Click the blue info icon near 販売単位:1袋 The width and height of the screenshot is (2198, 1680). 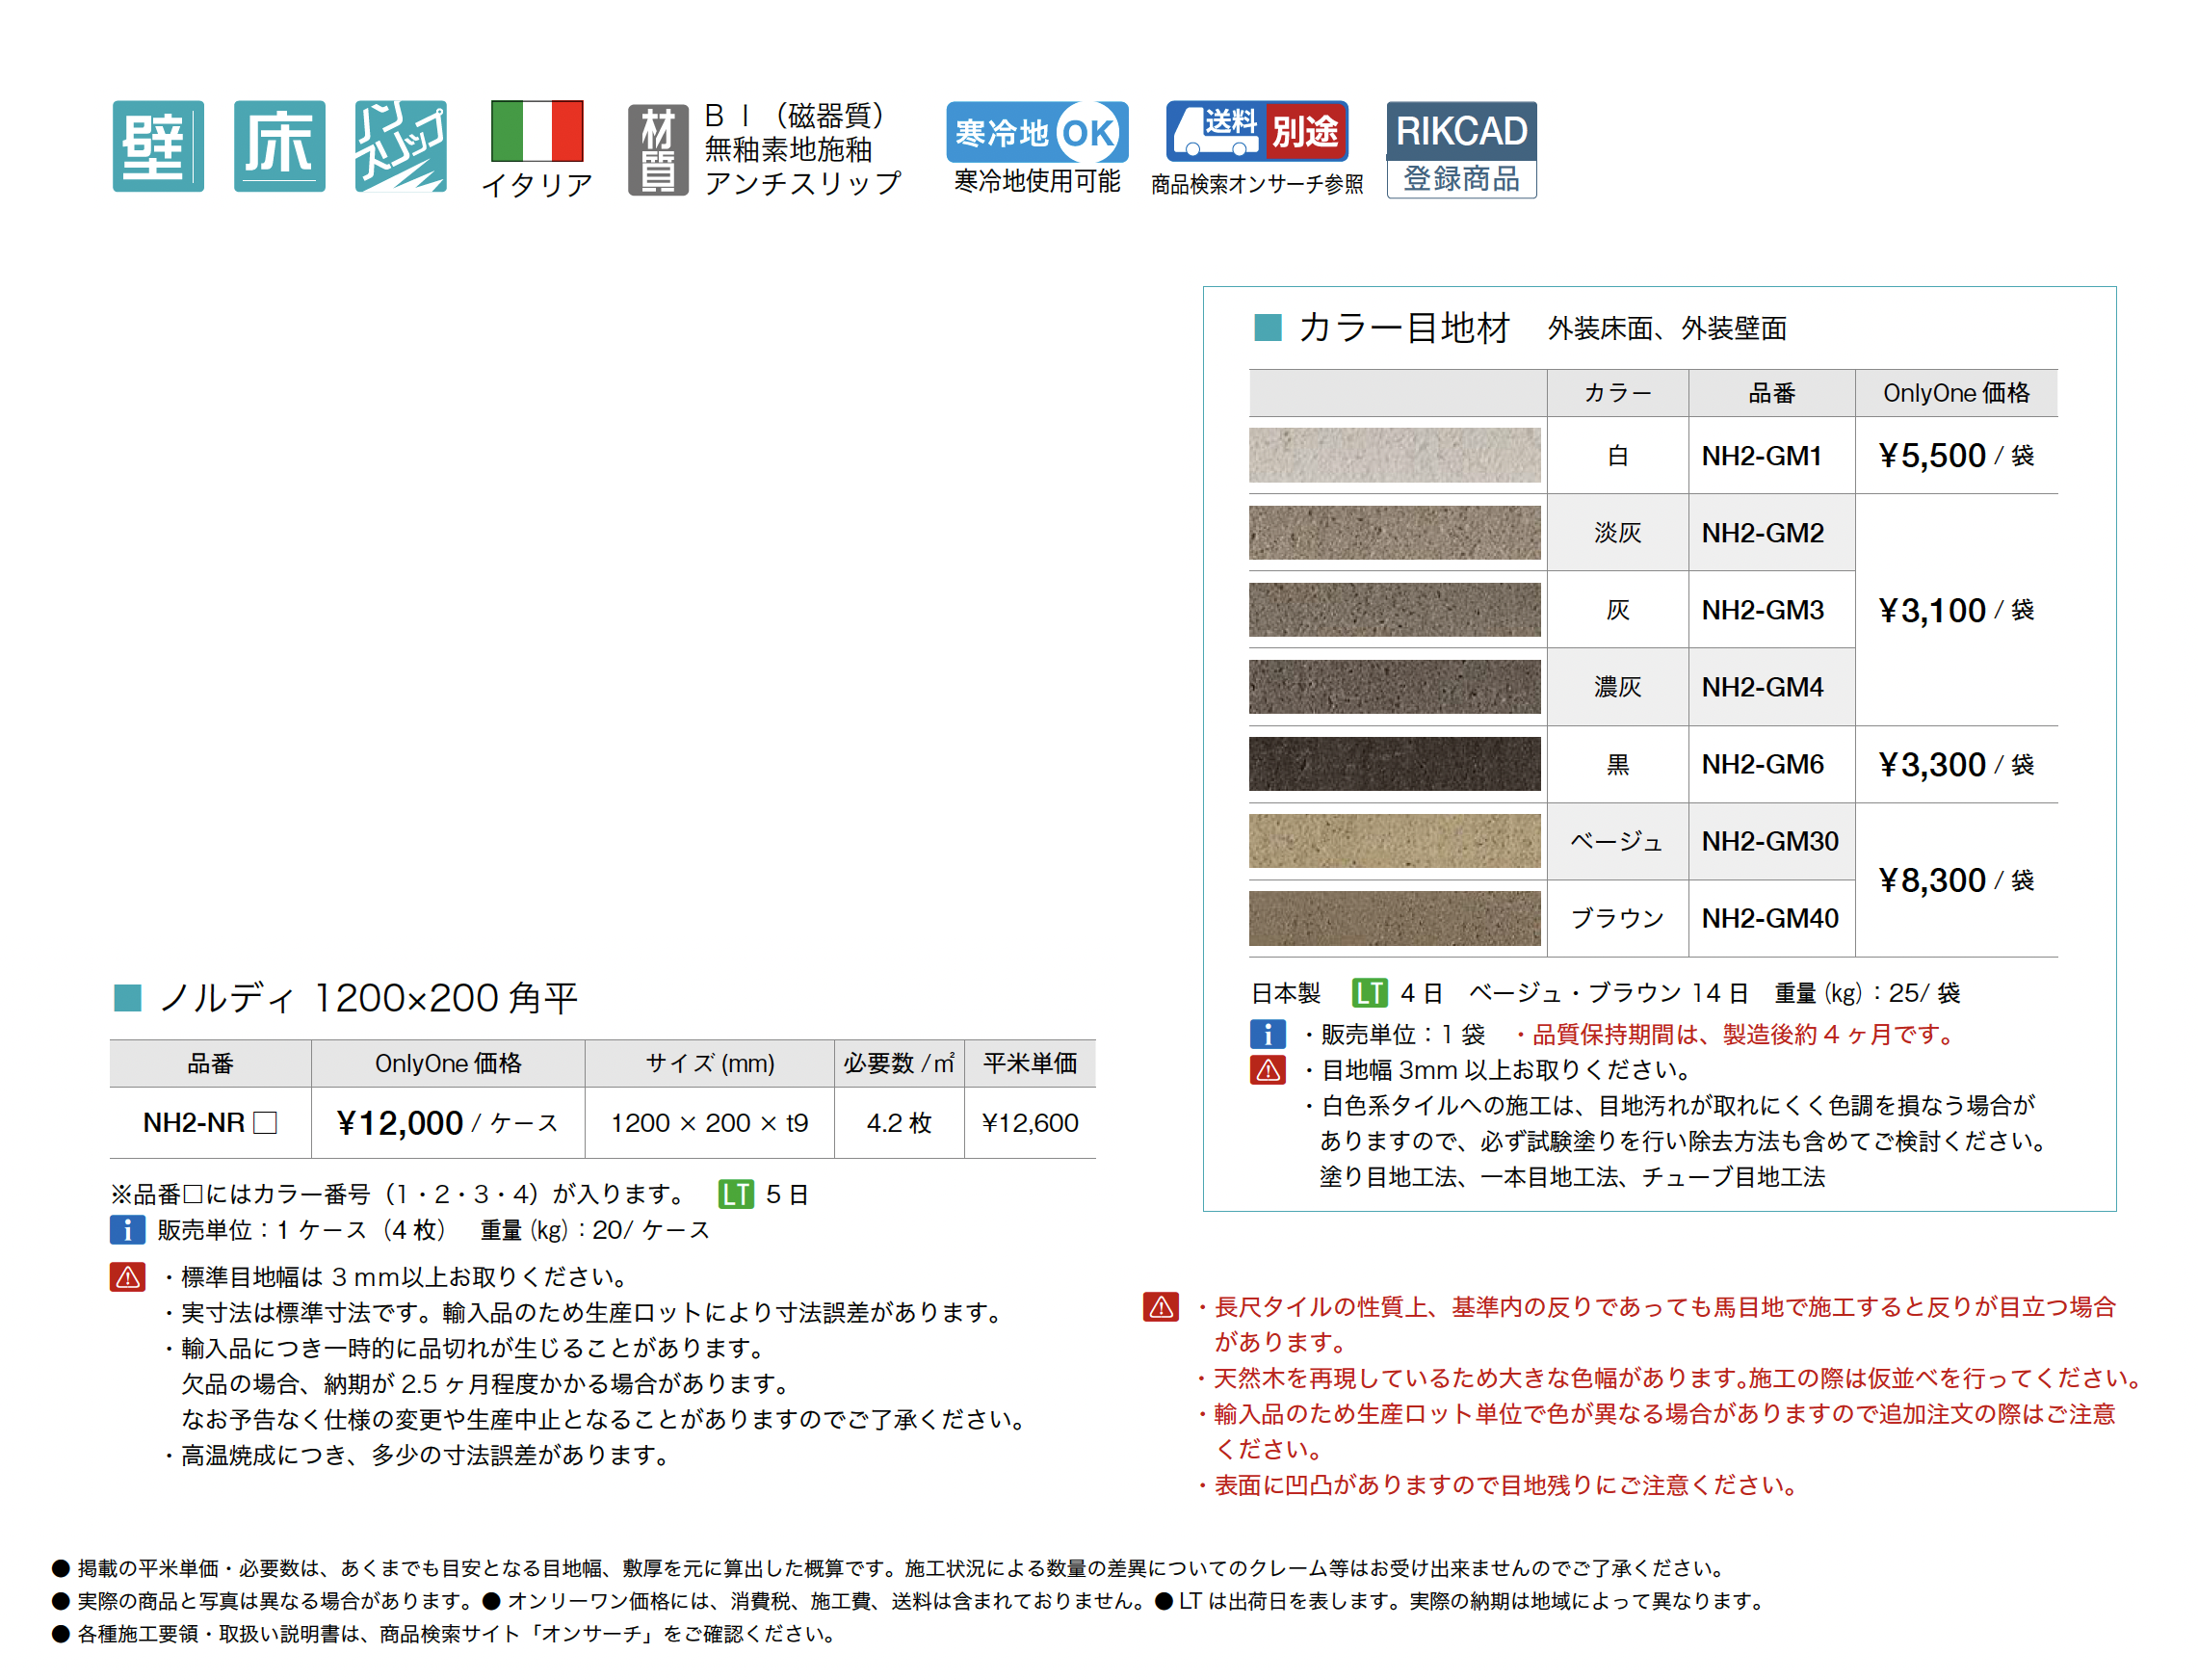(x=1268, y=1034)
